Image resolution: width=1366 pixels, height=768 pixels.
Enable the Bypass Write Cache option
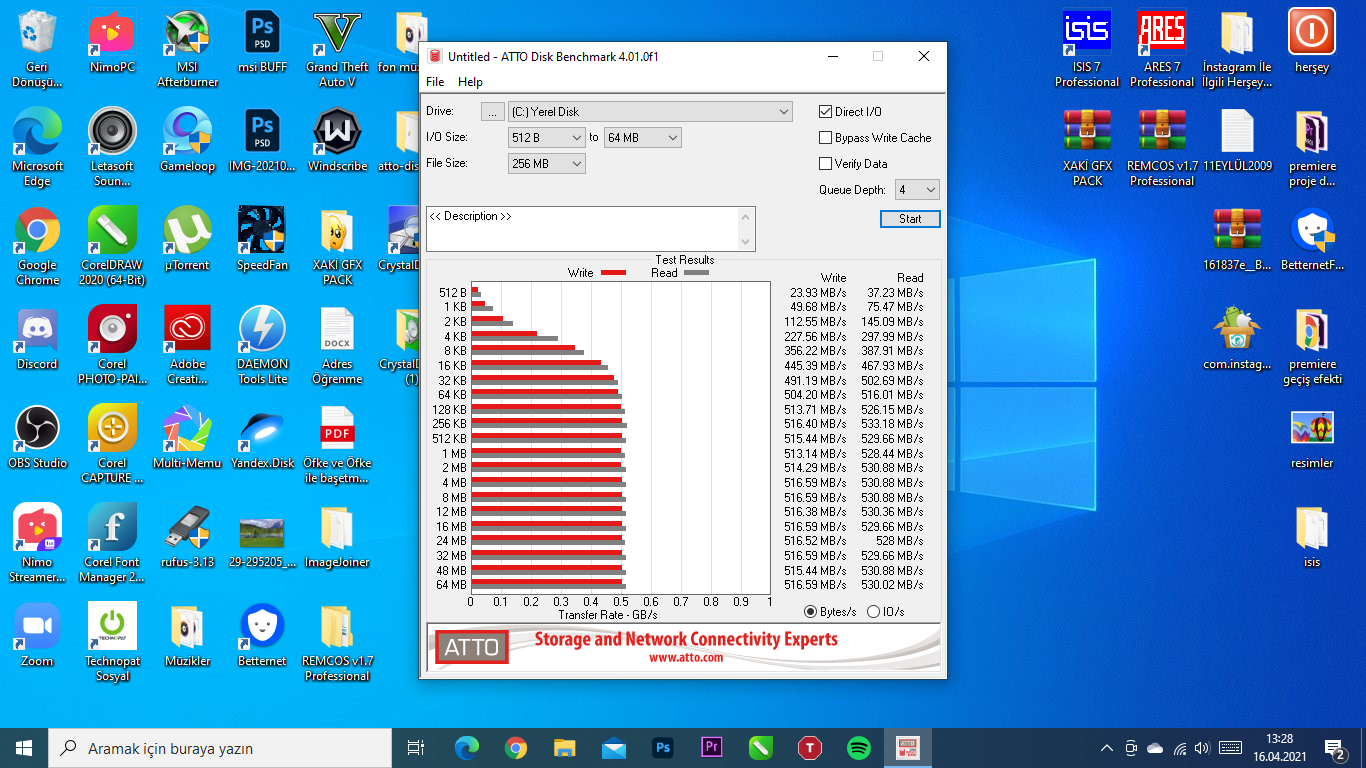826,138
